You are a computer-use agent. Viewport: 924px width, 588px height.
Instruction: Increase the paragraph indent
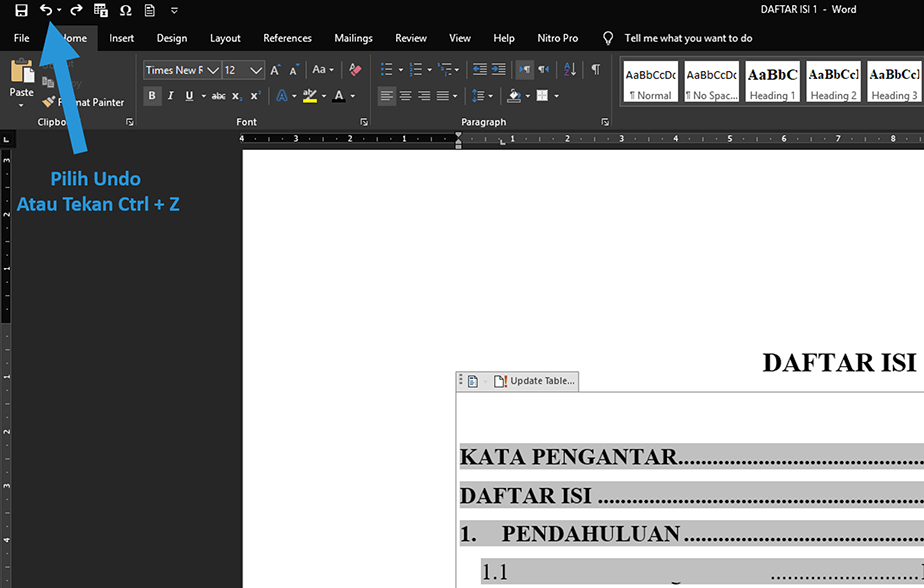(x=499, y=70)
